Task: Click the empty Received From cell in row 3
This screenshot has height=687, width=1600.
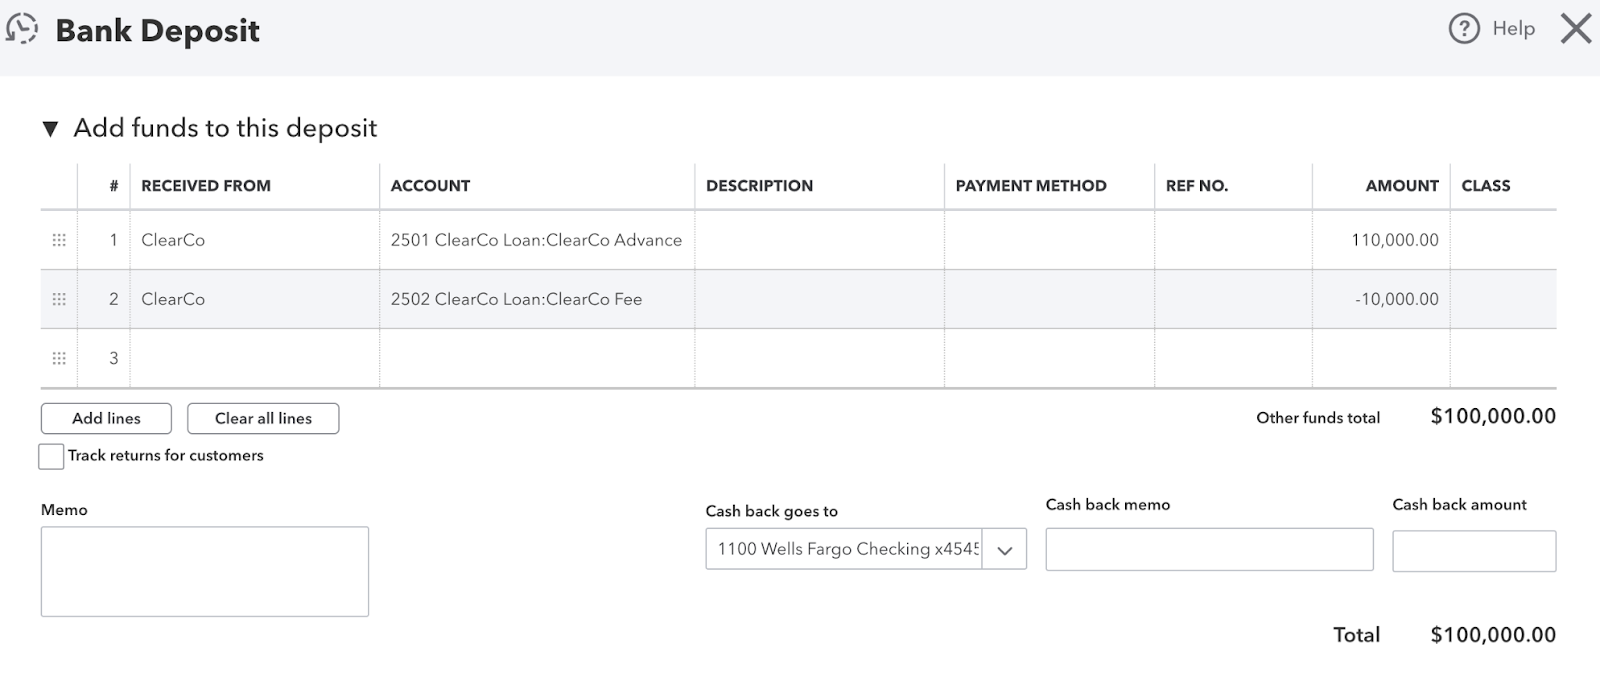Action: (x=254, y=358)
